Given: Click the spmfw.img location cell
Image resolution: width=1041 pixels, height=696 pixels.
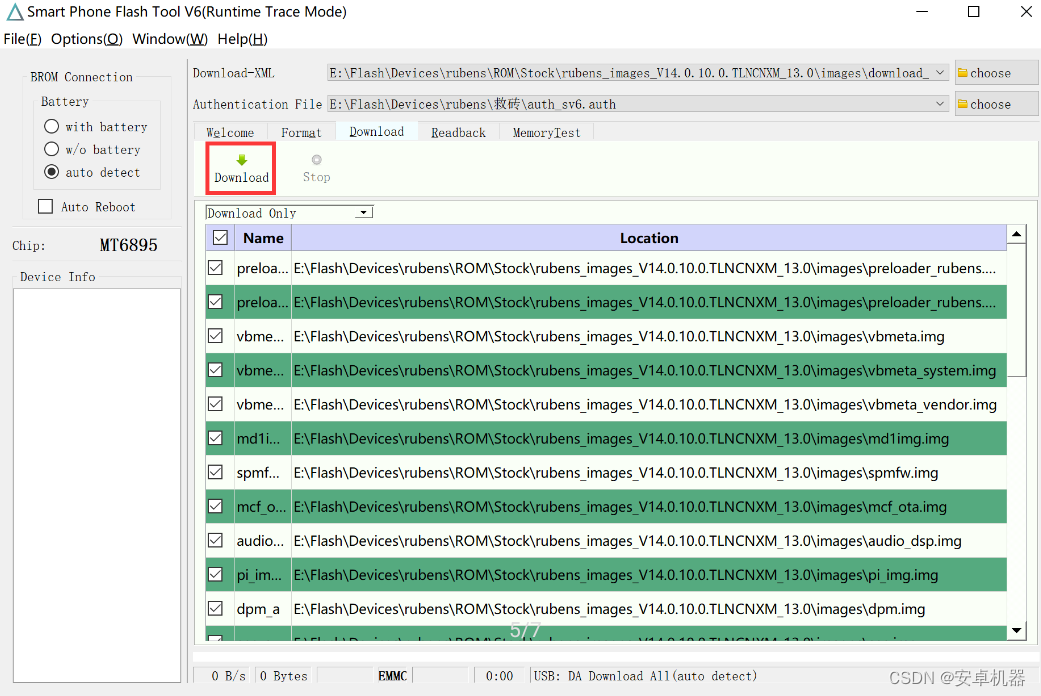Looking at the screenshot, I should [x=649, y=472].
